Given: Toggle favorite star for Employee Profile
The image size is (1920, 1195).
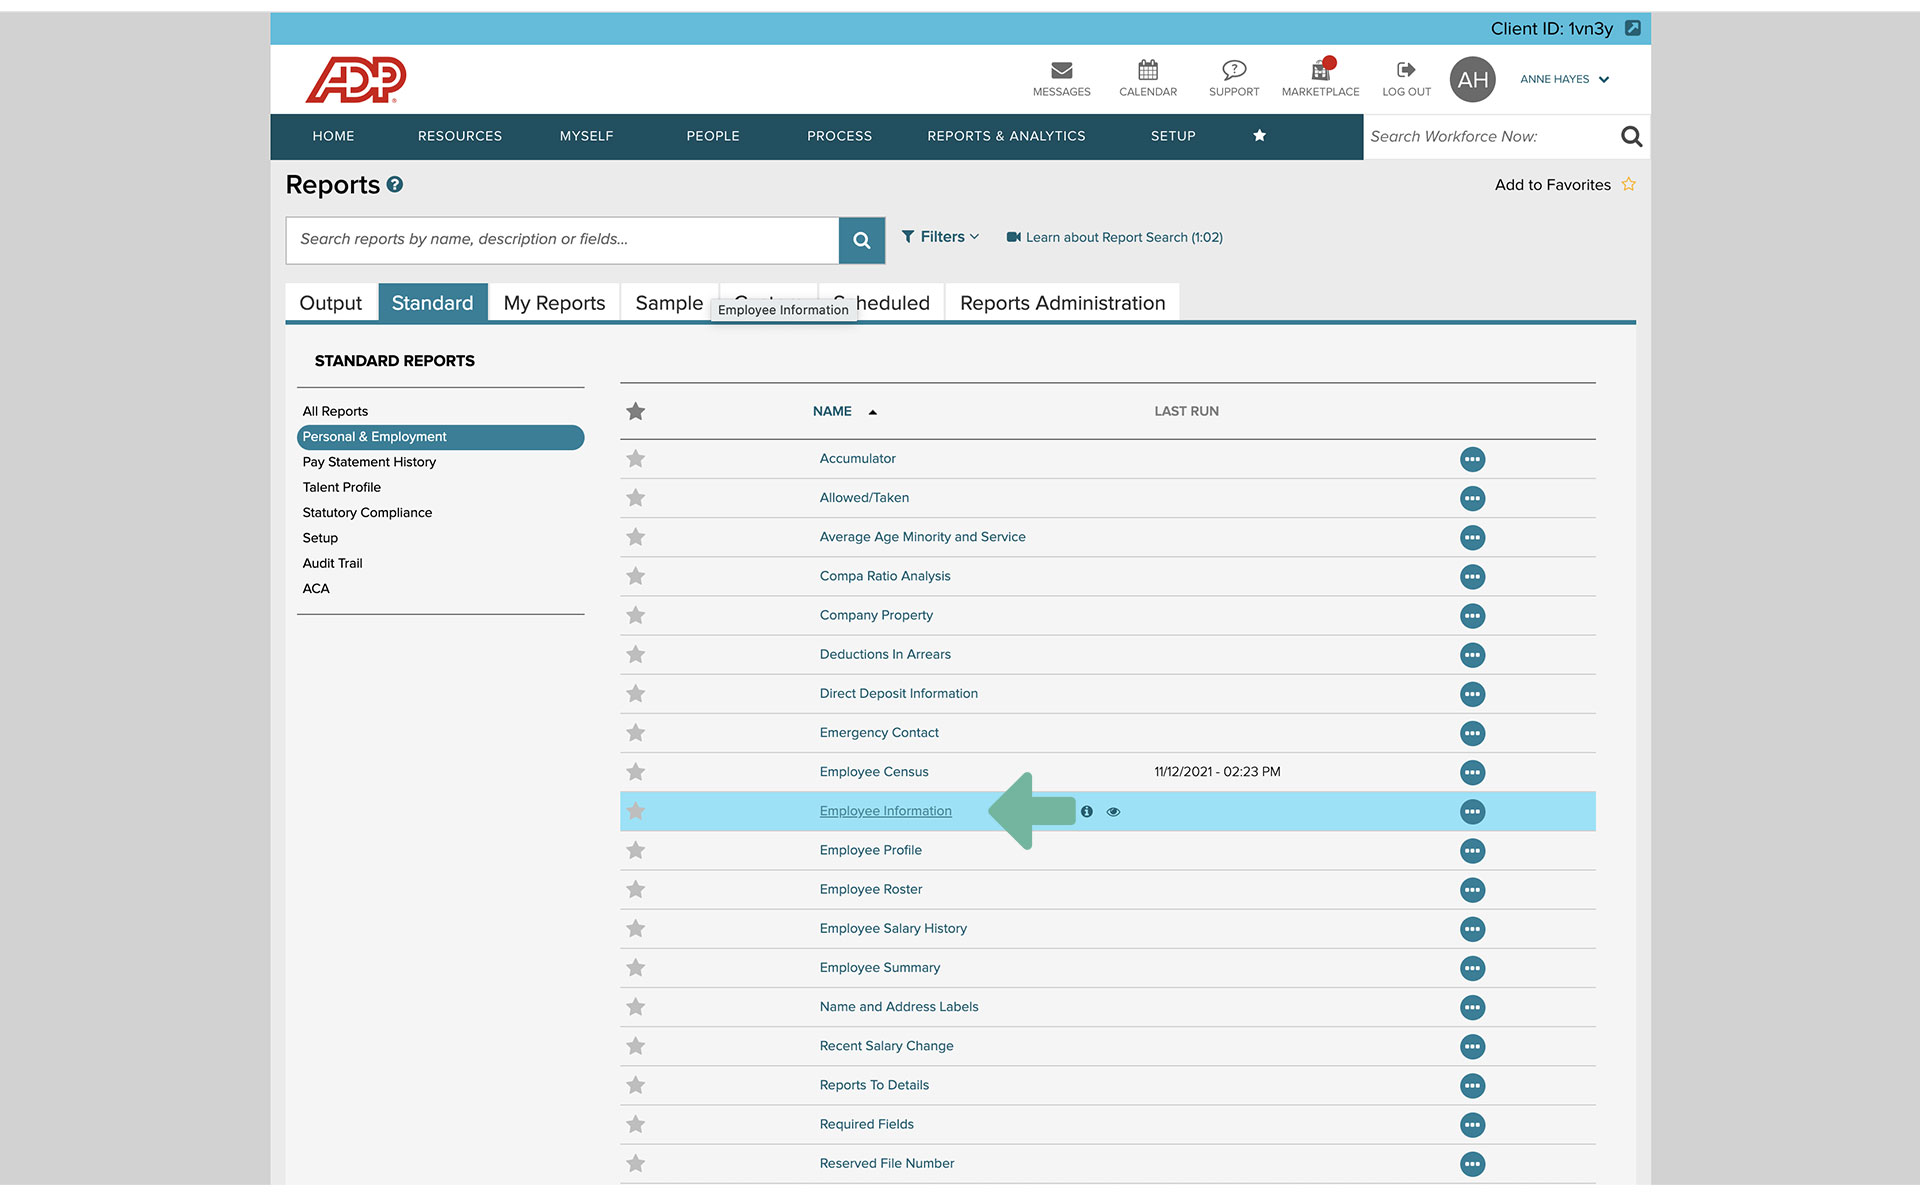Looking at the screenshot, I should pos(636,851).
